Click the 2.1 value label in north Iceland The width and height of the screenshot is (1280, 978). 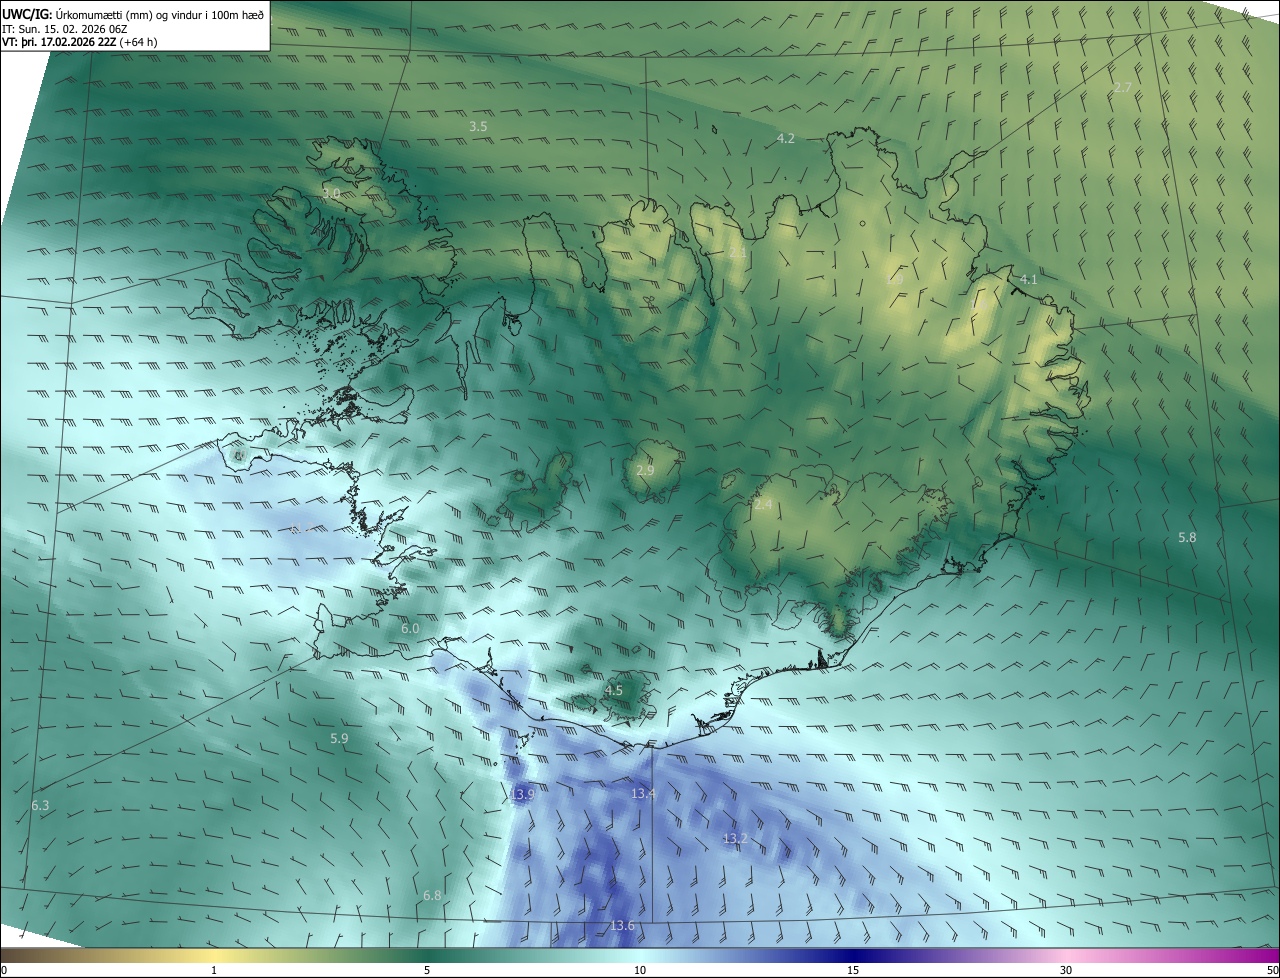click(737, 254)
